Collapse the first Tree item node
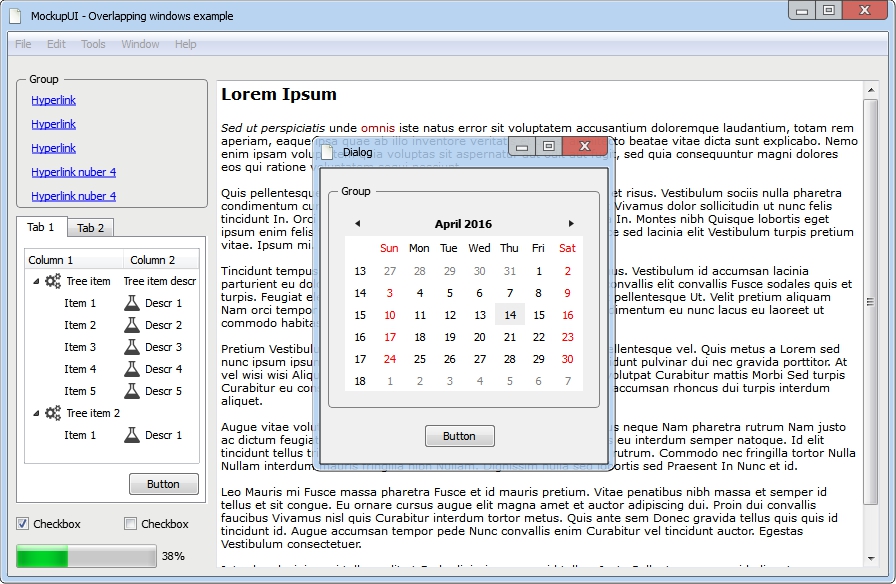 point(36,281)
